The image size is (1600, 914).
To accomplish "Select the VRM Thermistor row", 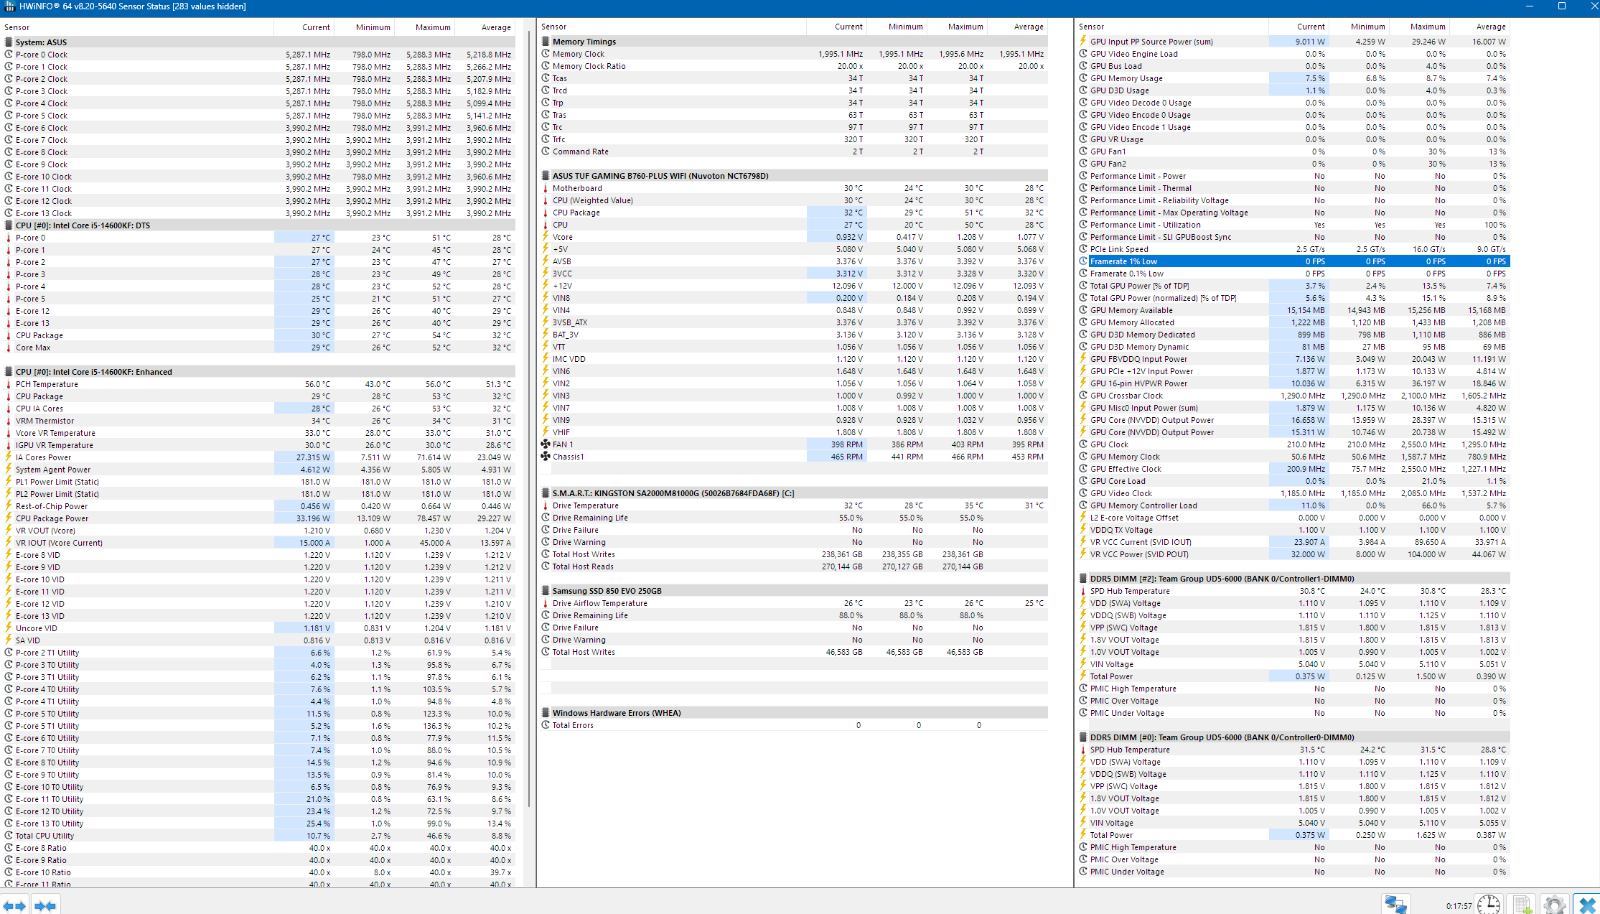I will (259, 421).
